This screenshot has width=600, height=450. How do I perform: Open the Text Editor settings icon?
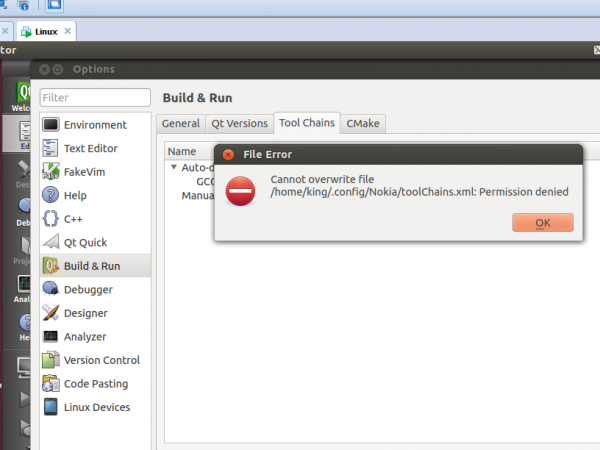[51, 148]
